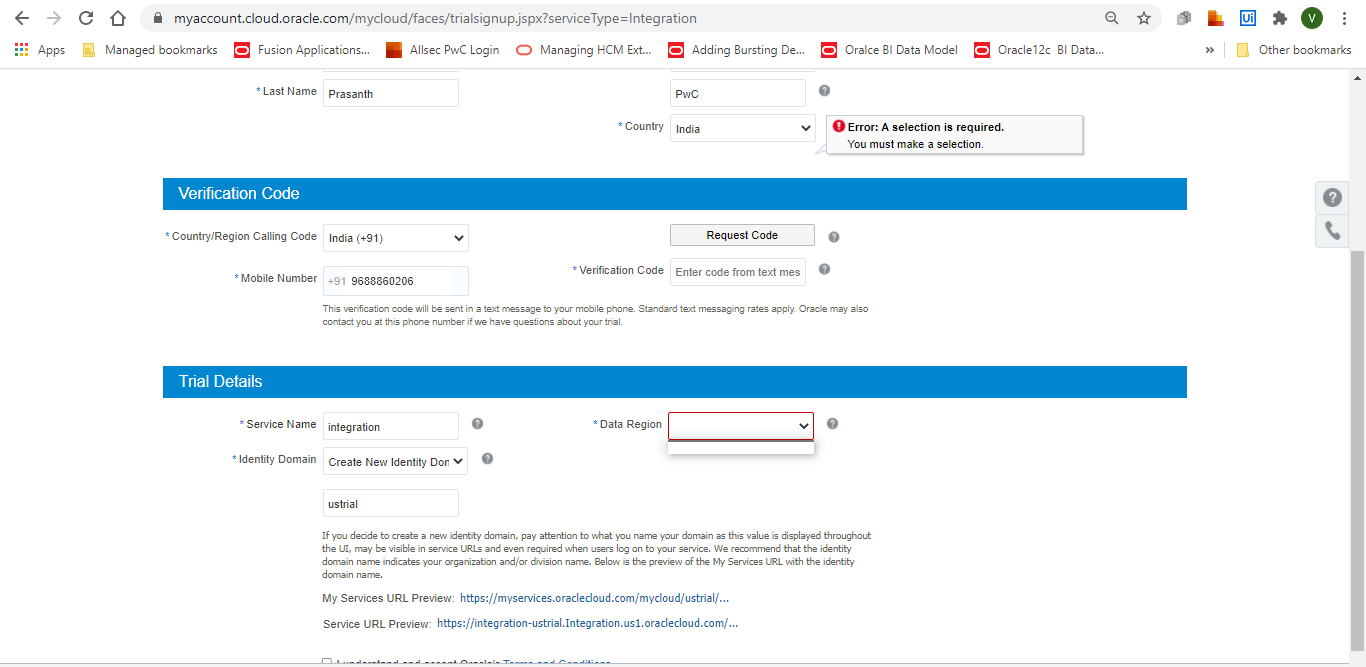Open the side-panel phone contact button
The width and height of the screenshot is (1366, 667).
(1332, 230)
